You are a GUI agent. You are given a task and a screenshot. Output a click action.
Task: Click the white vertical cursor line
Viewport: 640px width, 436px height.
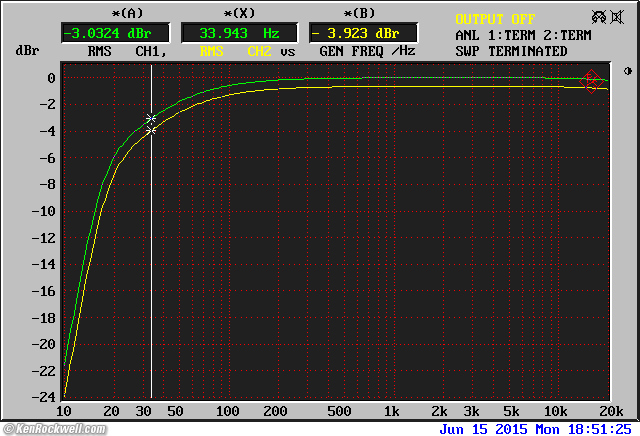(x=151, y=231)
